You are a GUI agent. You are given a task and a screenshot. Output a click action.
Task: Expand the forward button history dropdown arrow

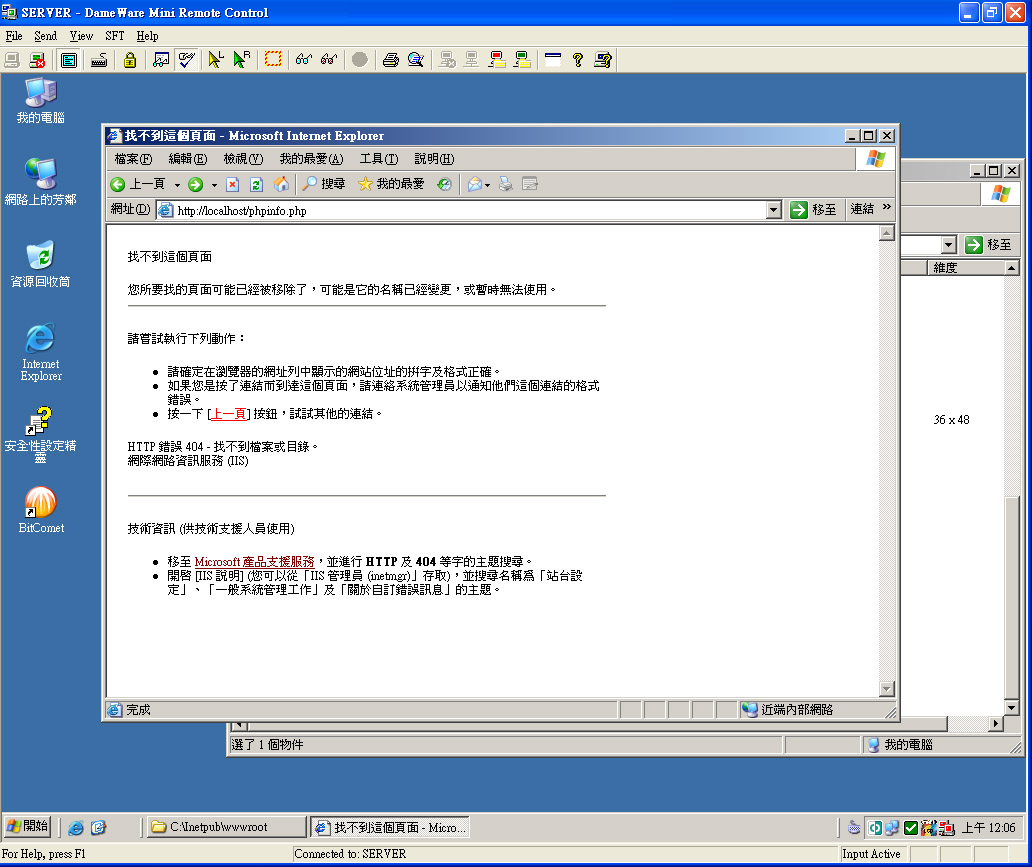tap(215, 185)
